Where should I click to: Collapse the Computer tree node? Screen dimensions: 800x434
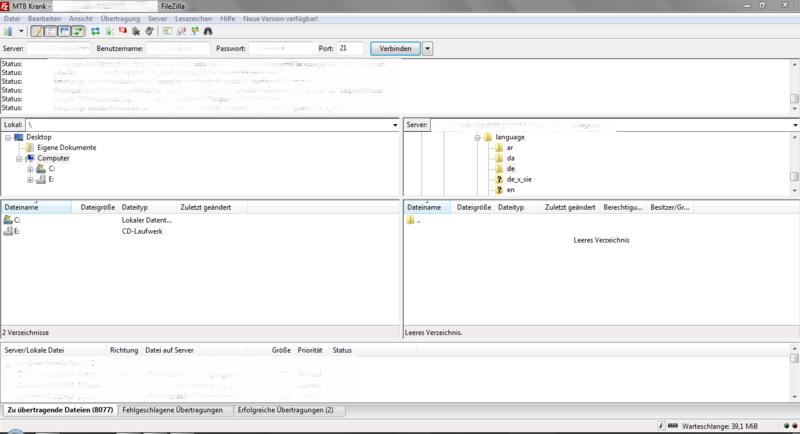[x=19, y=159]
